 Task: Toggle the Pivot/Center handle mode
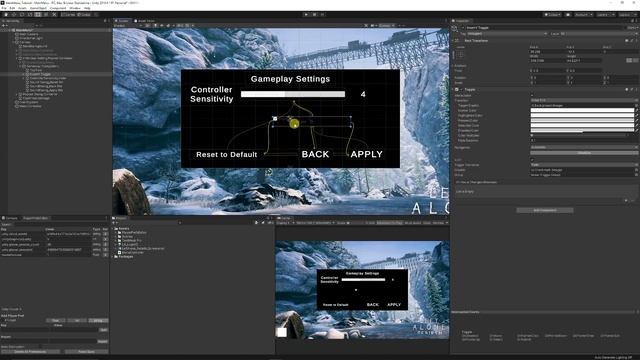(68, 14)
